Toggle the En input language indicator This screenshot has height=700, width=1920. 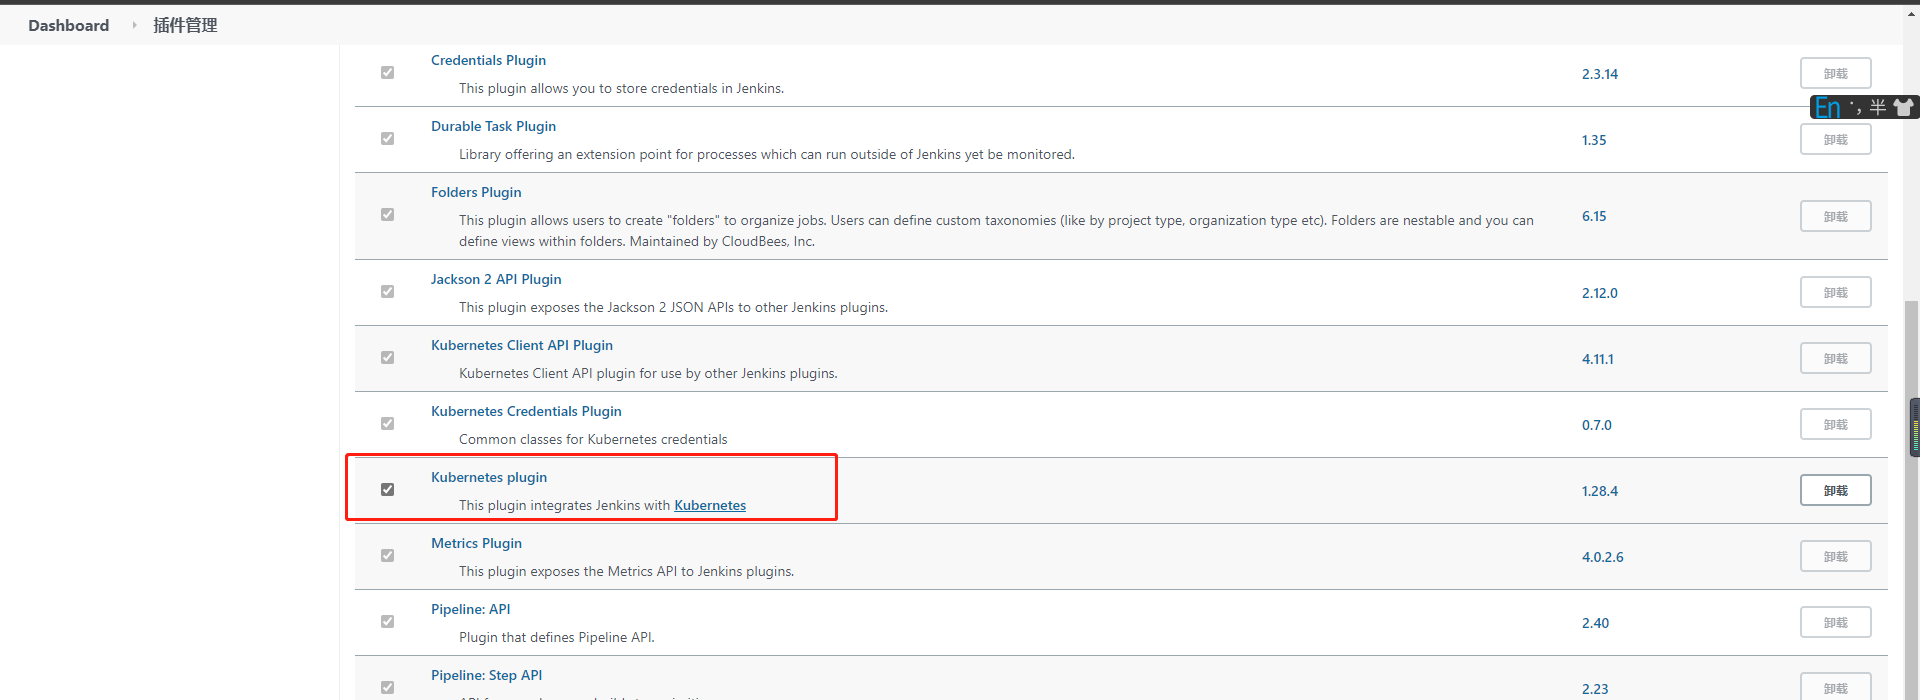(1827, 107)
